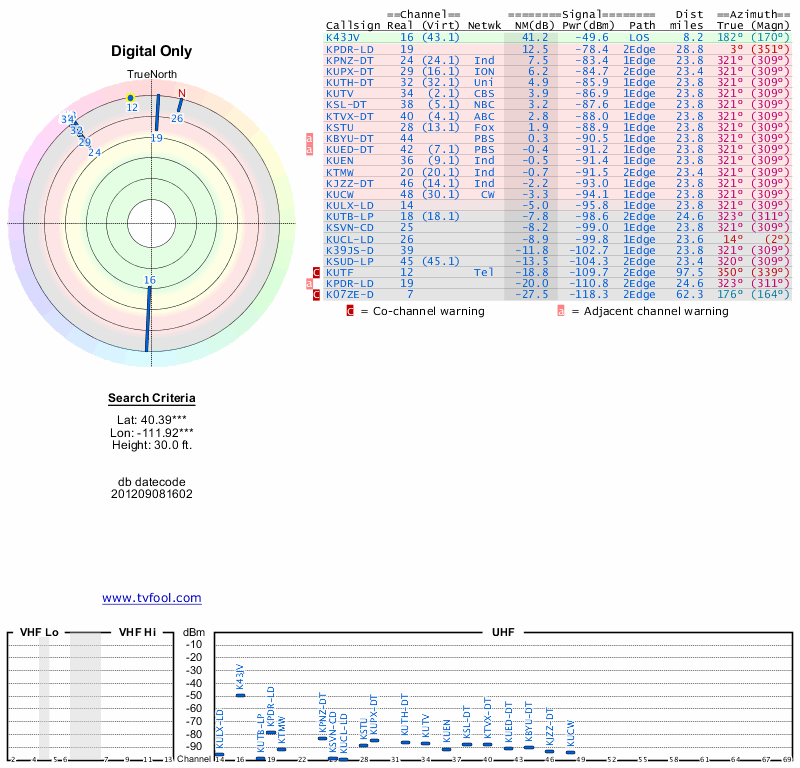This screenshot has height=768, width=800.
Task: Click the KUCL-LD callsign in the table
Action: pos(350,239)
